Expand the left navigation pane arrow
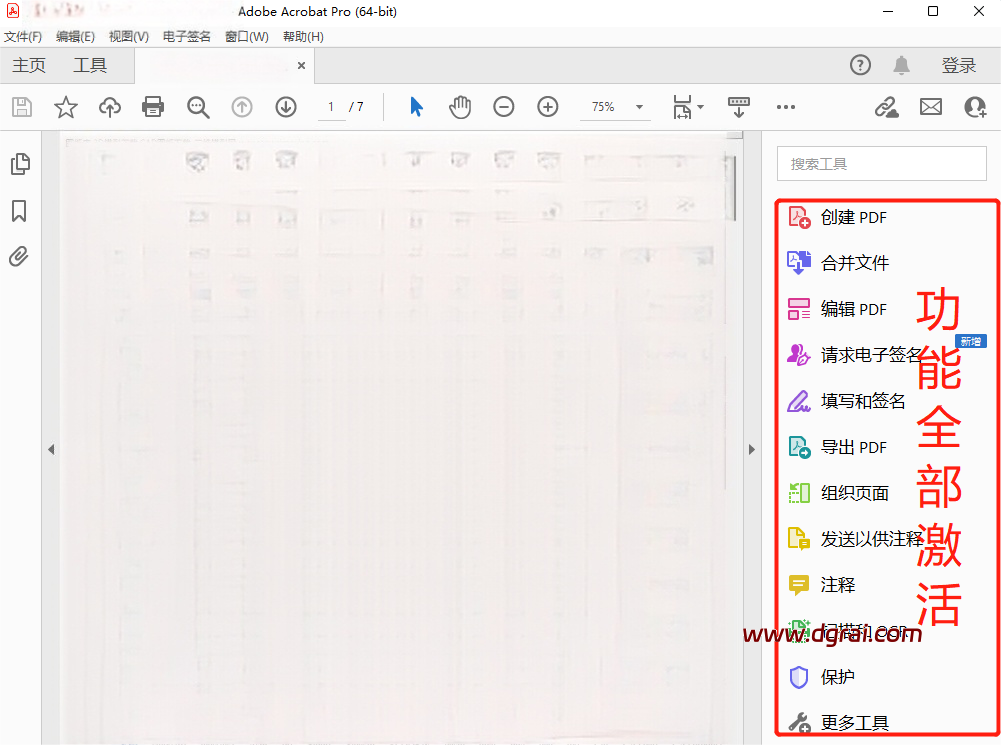The height and width of the screenshot is (745, 1001). point(51,450)
